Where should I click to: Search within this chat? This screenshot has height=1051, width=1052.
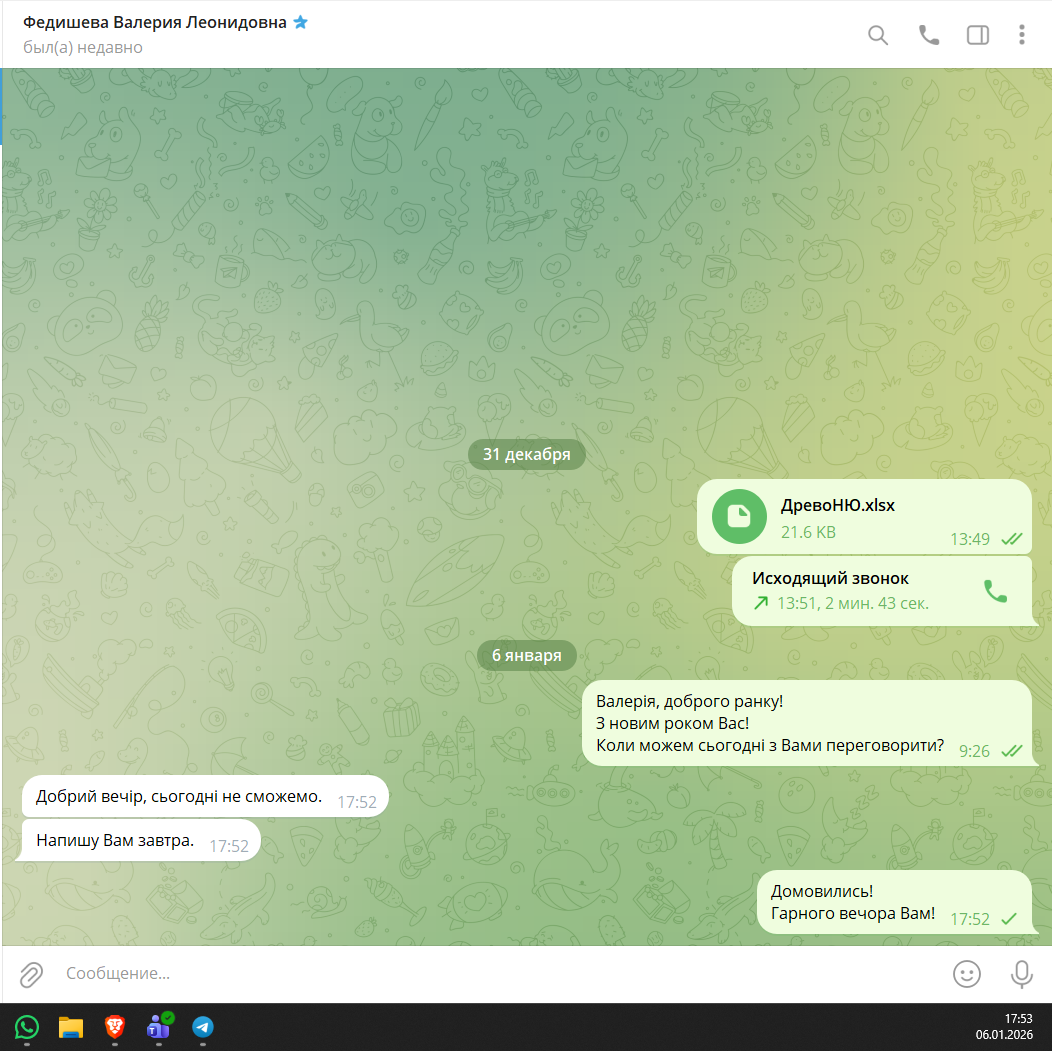[878, 35]
